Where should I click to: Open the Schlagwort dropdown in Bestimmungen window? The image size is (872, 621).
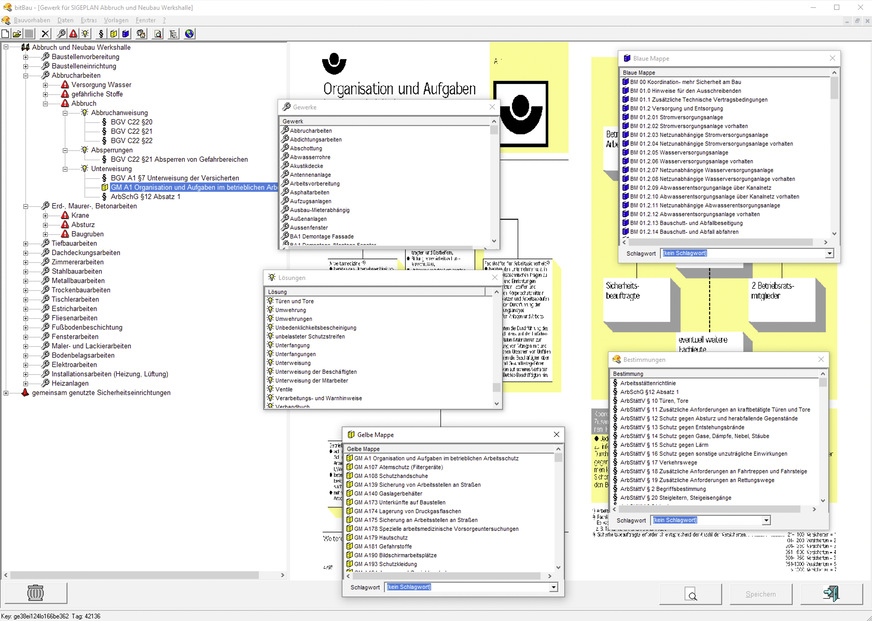click(x=766, y=520)
